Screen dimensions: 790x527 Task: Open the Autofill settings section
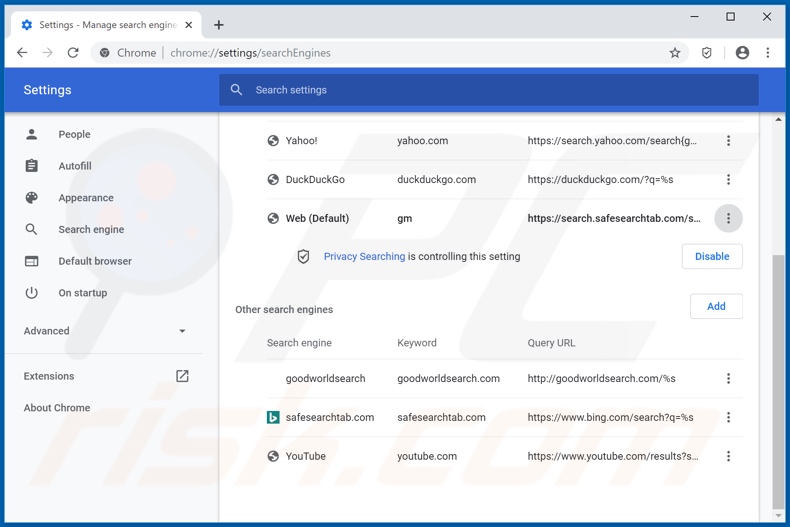75,166
